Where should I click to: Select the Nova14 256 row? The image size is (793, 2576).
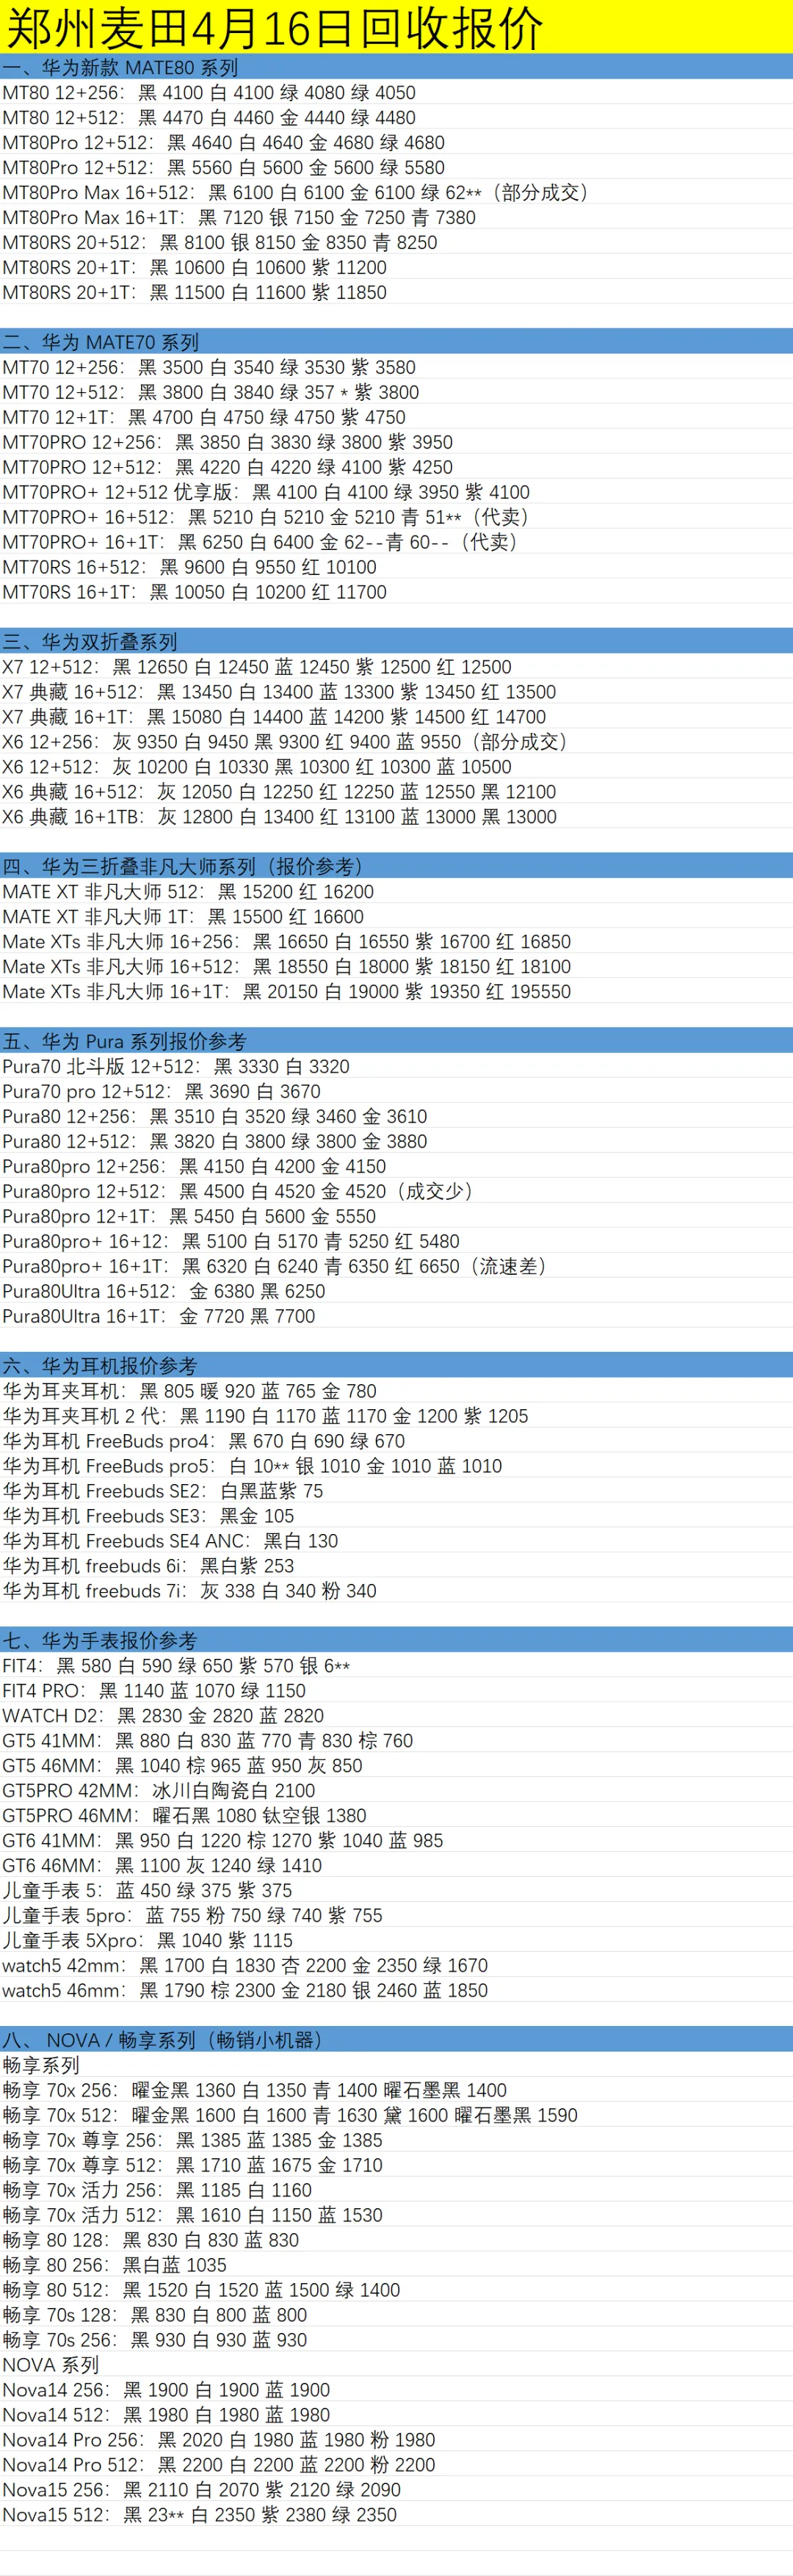point(396,2390)
